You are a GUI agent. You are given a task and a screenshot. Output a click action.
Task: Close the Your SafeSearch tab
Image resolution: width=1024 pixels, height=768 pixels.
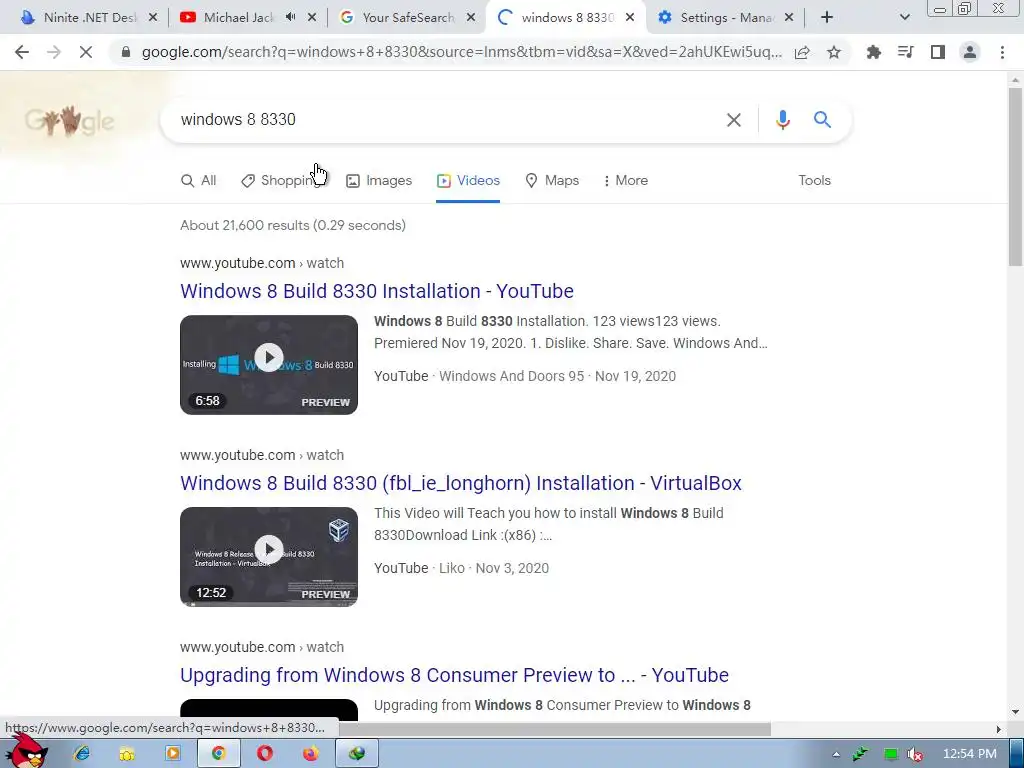[471, 18]
